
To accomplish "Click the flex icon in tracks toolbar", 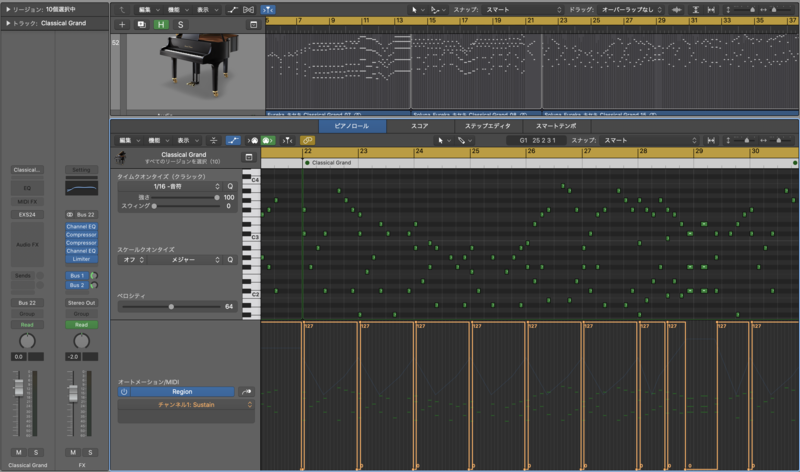I will (248, 10).
